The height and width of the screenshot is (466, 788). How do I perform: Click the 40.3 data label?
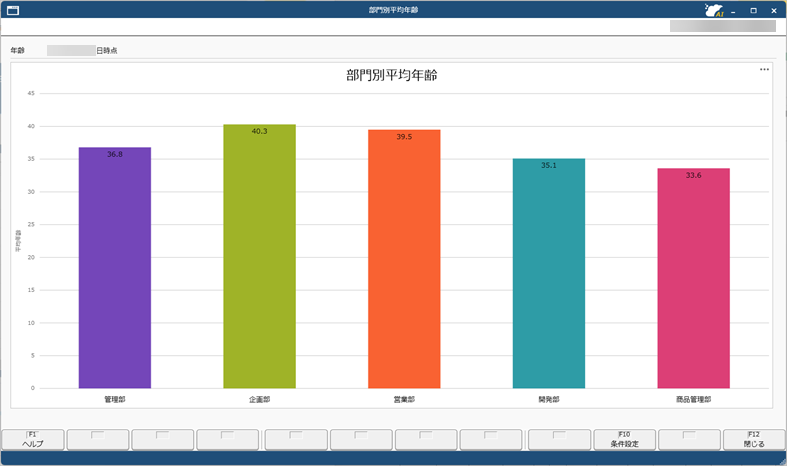coord(259,131)
